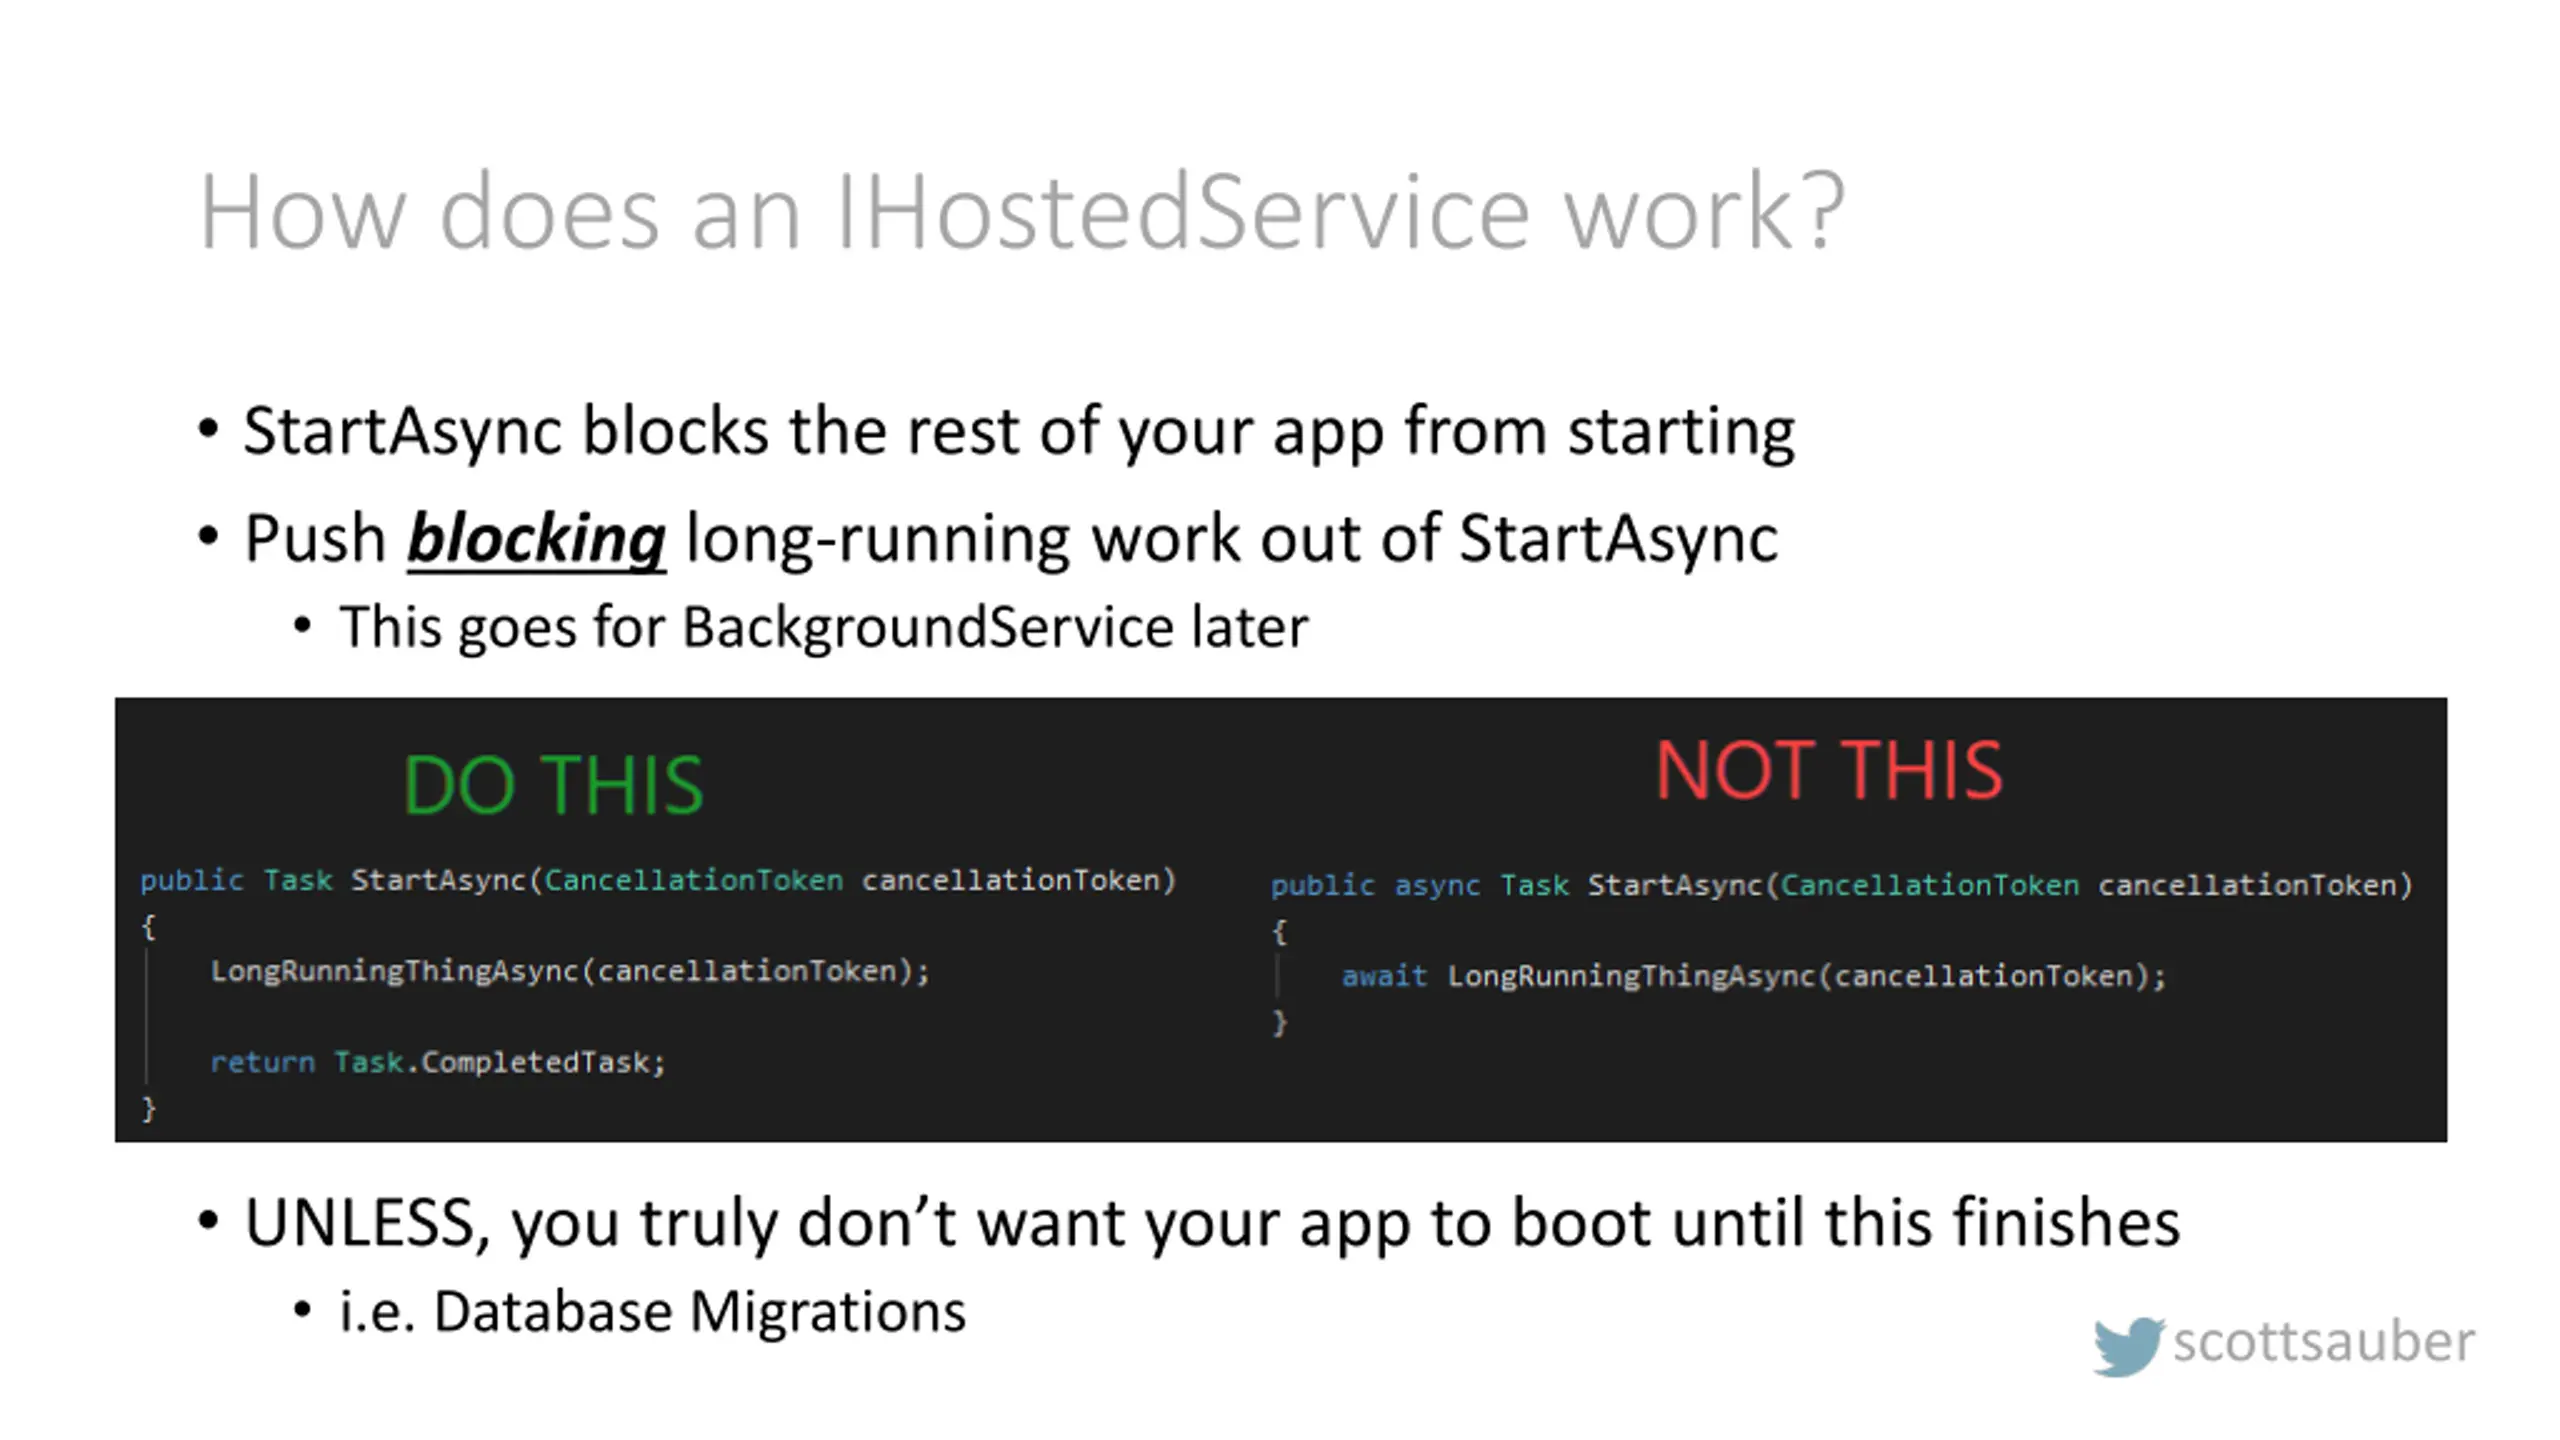Image resolution: width=2560 pixels, height=1440 pixels.
Task: Click the scottsauber Twitter handle
Action: point(2323,1341)
